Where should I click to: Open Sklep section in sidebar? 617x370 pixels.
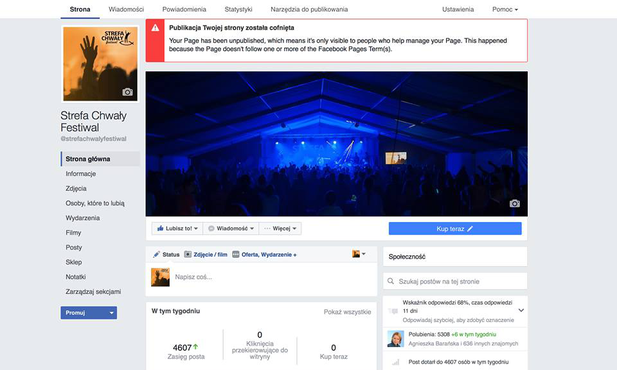coord(74,262)
